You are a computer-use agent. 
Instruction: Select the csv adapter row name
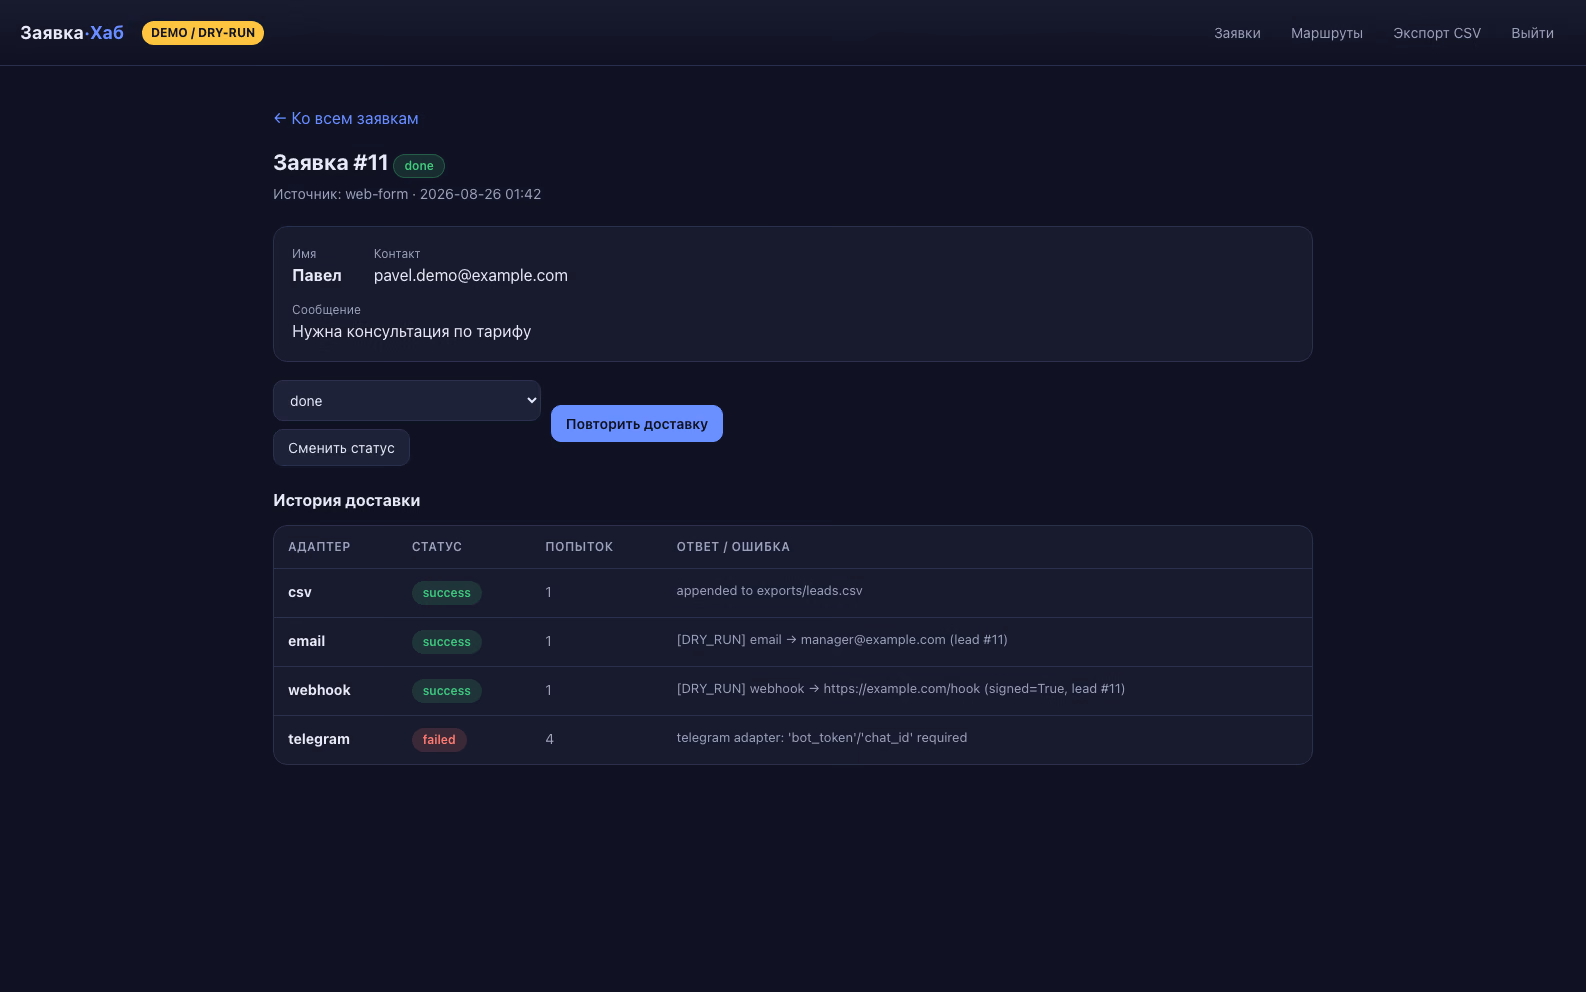pyautogui.click(x=300, y=592)
